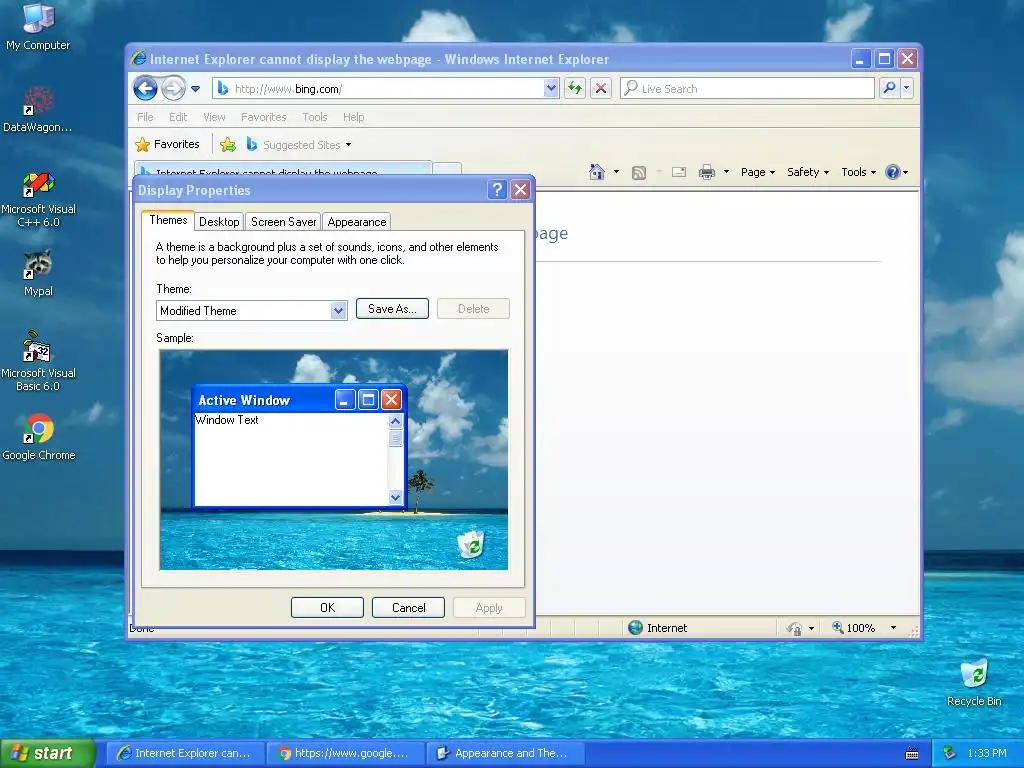Click the keyboard icon in system tray
Viewport: 1024px width, 768px height.
tap(912, 754)
